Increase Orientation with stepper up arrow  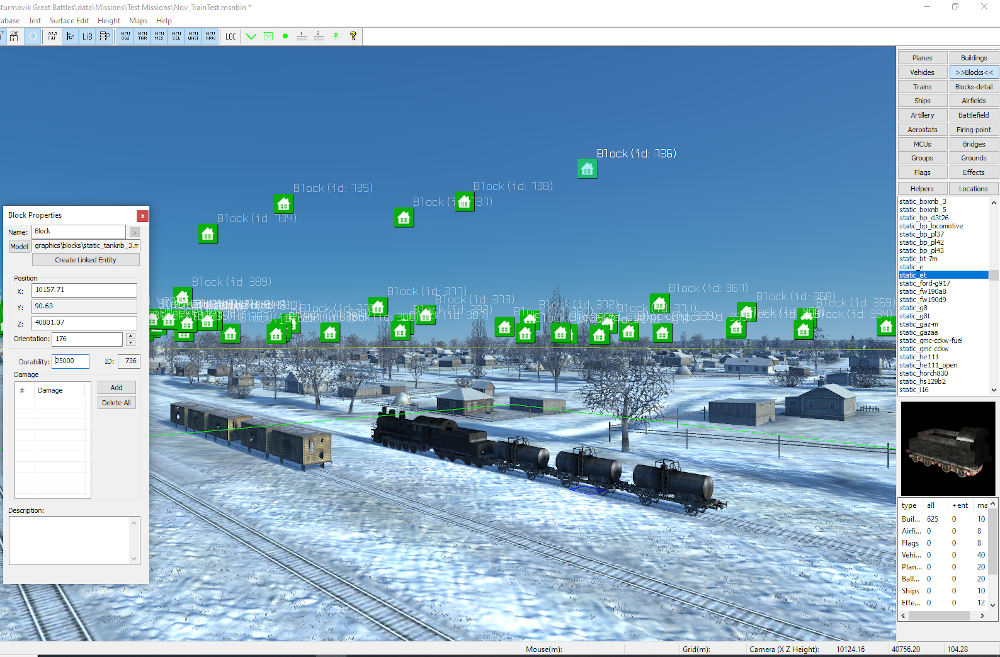click(131, 336)
